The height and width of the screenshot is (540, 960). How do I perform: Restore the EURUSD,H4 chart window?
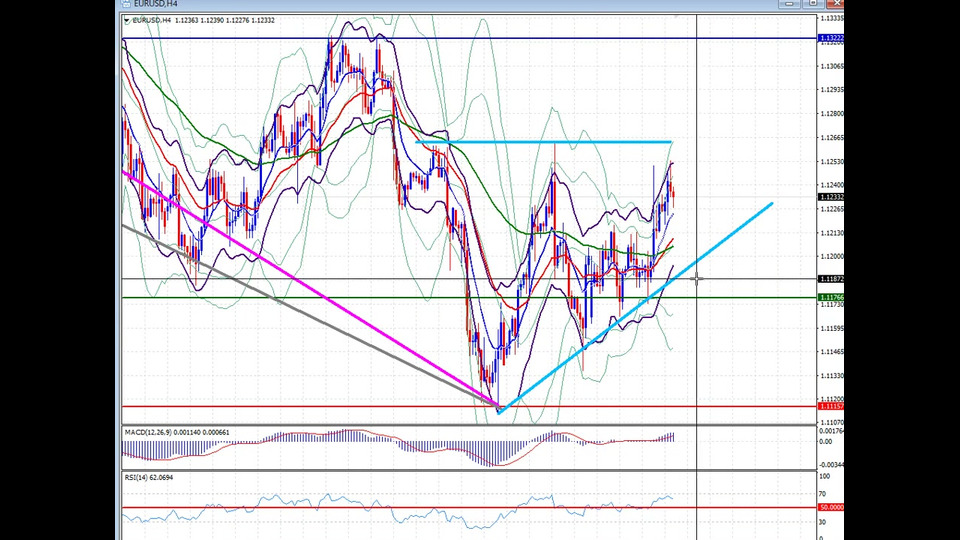pos(813,4)
